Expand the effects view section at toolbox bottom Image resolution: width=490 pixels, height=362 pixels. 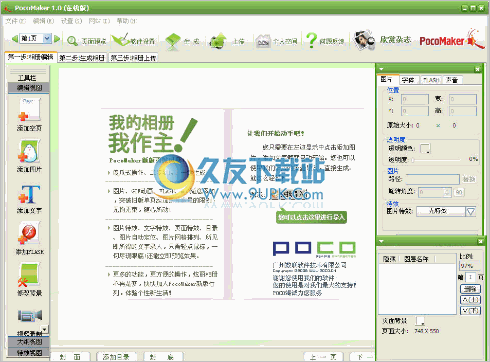coord(29,352)
